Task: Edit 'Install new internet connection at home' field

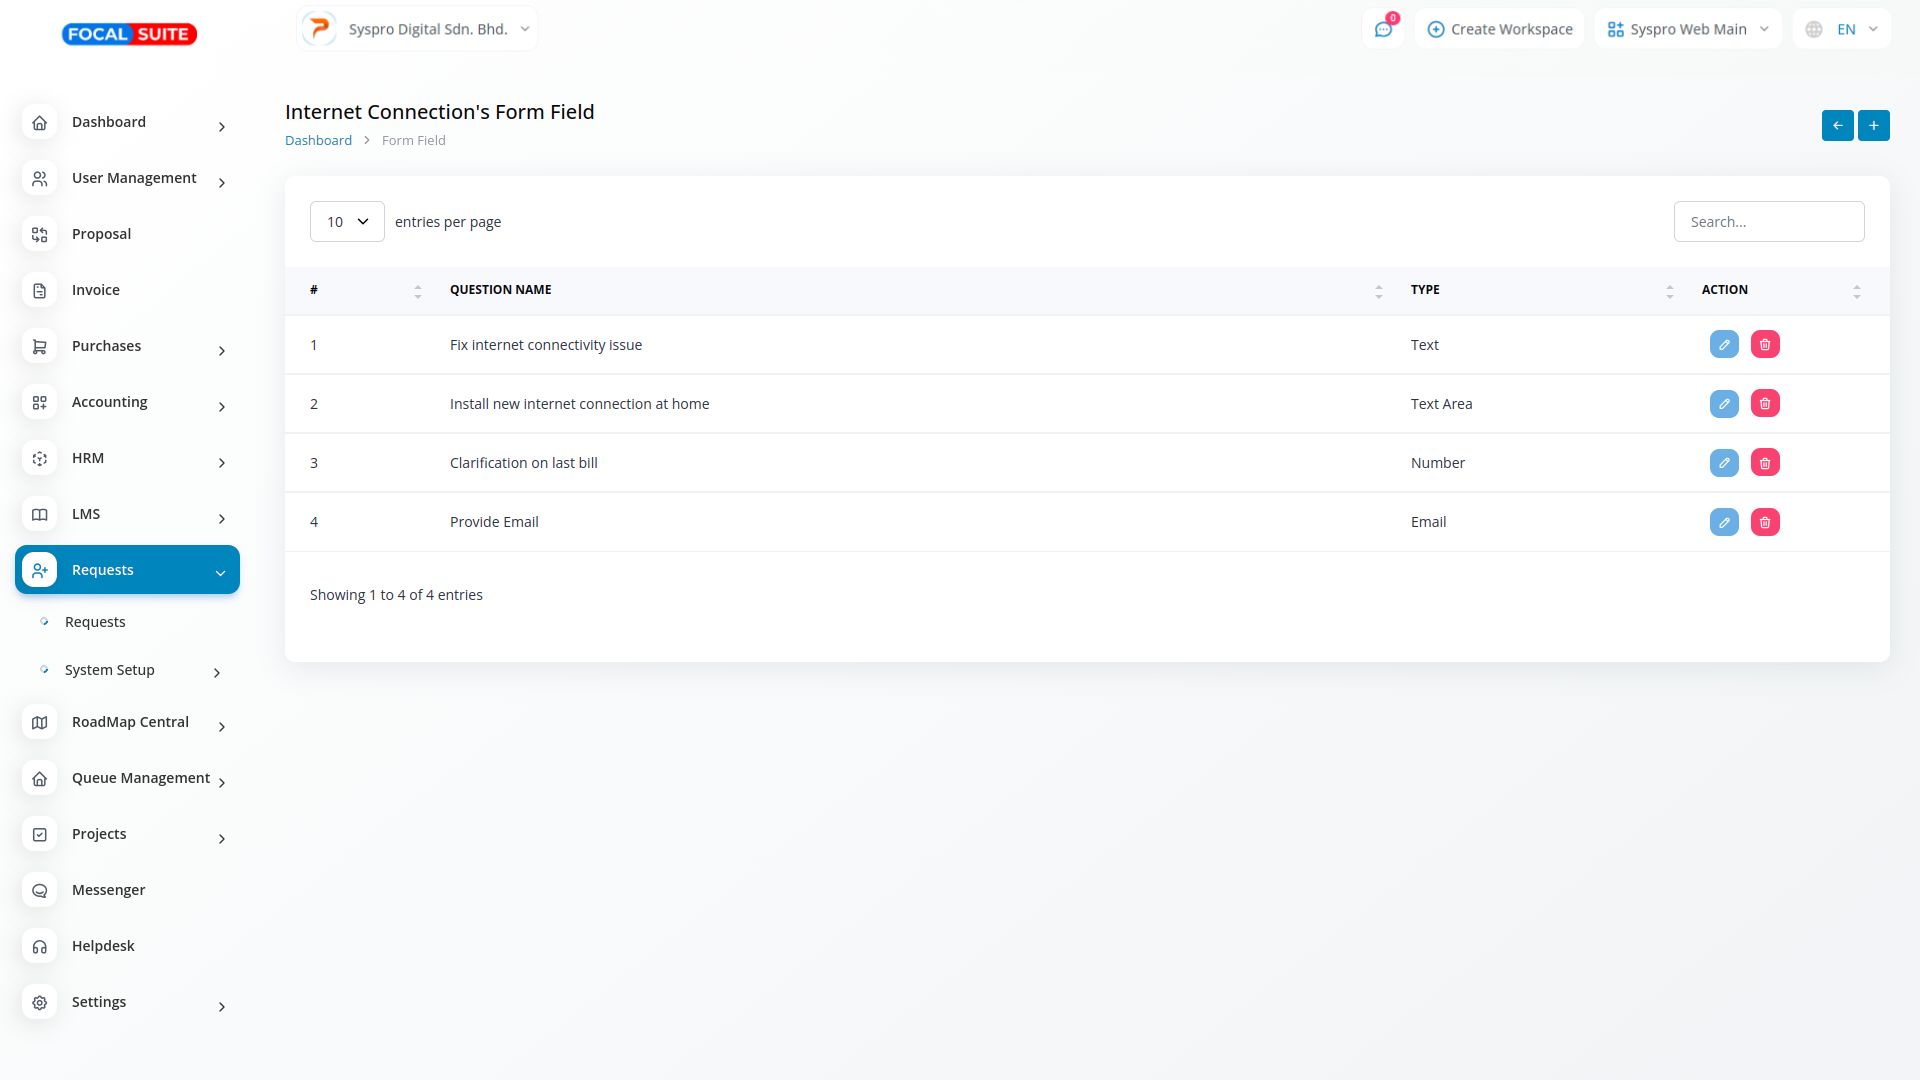Action: 1724,404
